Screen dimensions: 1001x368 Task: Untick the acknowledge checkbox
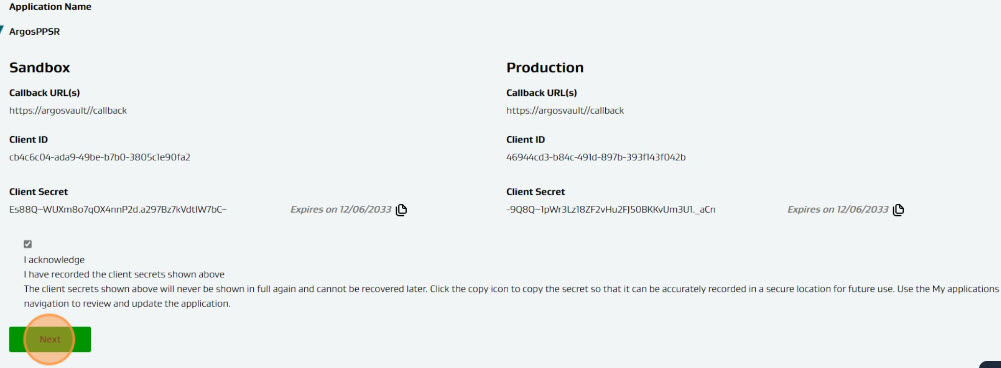tap(27, 244)
